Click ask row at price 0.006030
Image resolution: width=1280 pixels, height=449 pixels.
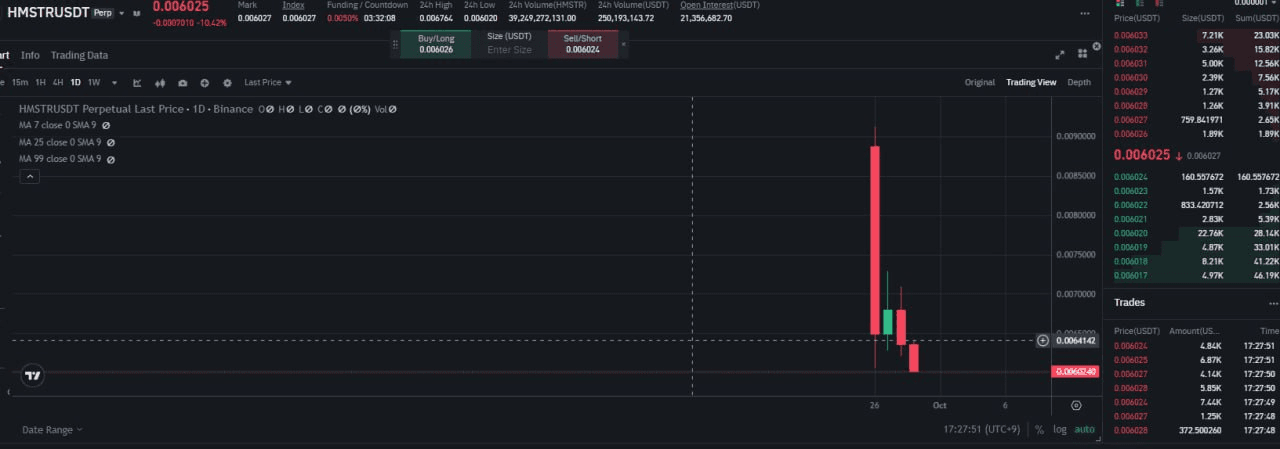pyautogui.click(x=1195, y=77)
